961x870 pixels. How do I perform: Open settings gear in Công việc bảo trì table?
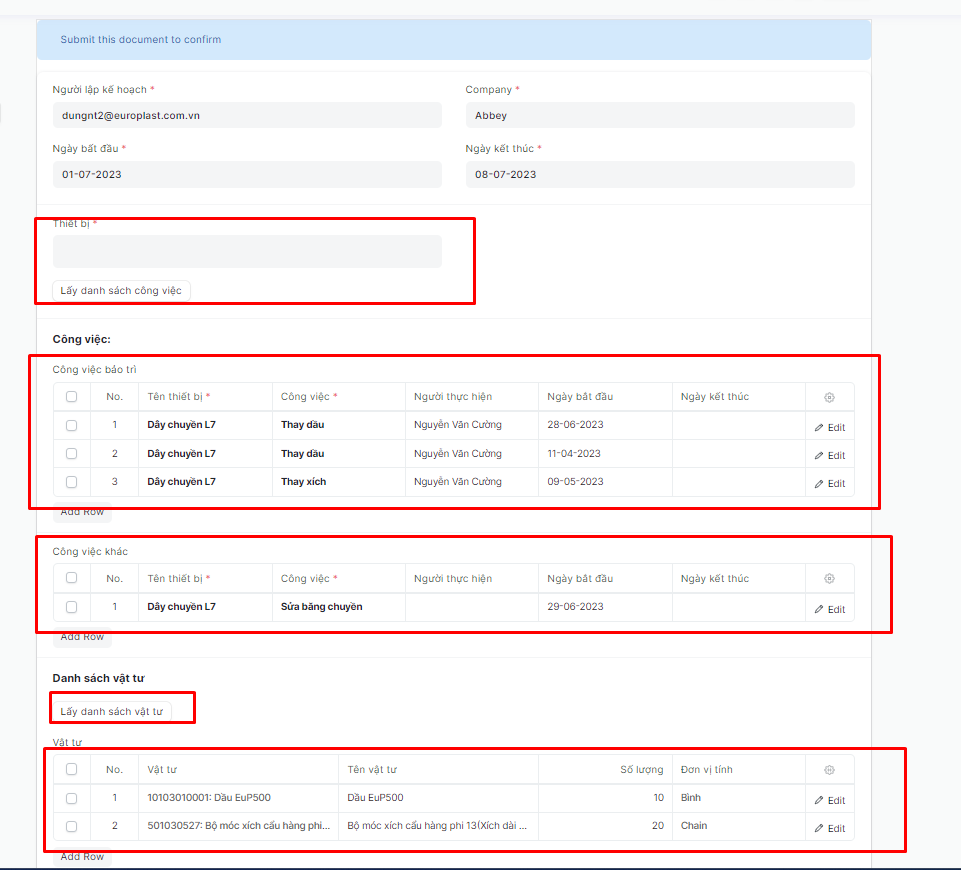pyautogui.click(x=829, y=397)
